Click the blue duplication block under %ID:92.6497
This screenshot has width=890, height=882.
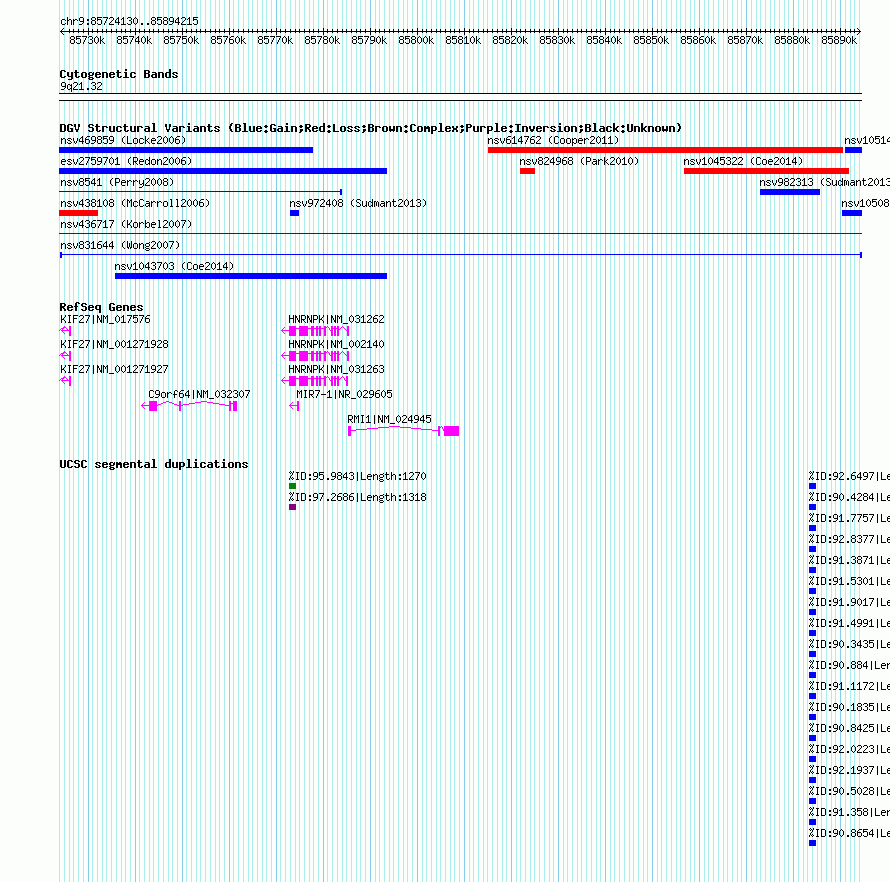[812, 486]
